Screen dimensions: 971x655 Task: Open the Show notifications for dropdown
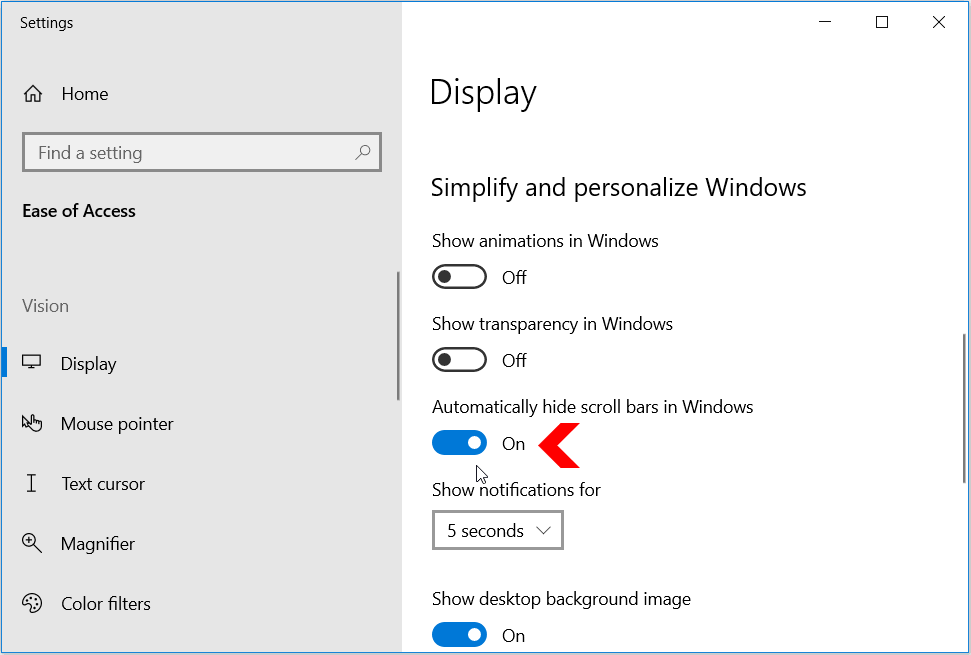tap(498, 530)
